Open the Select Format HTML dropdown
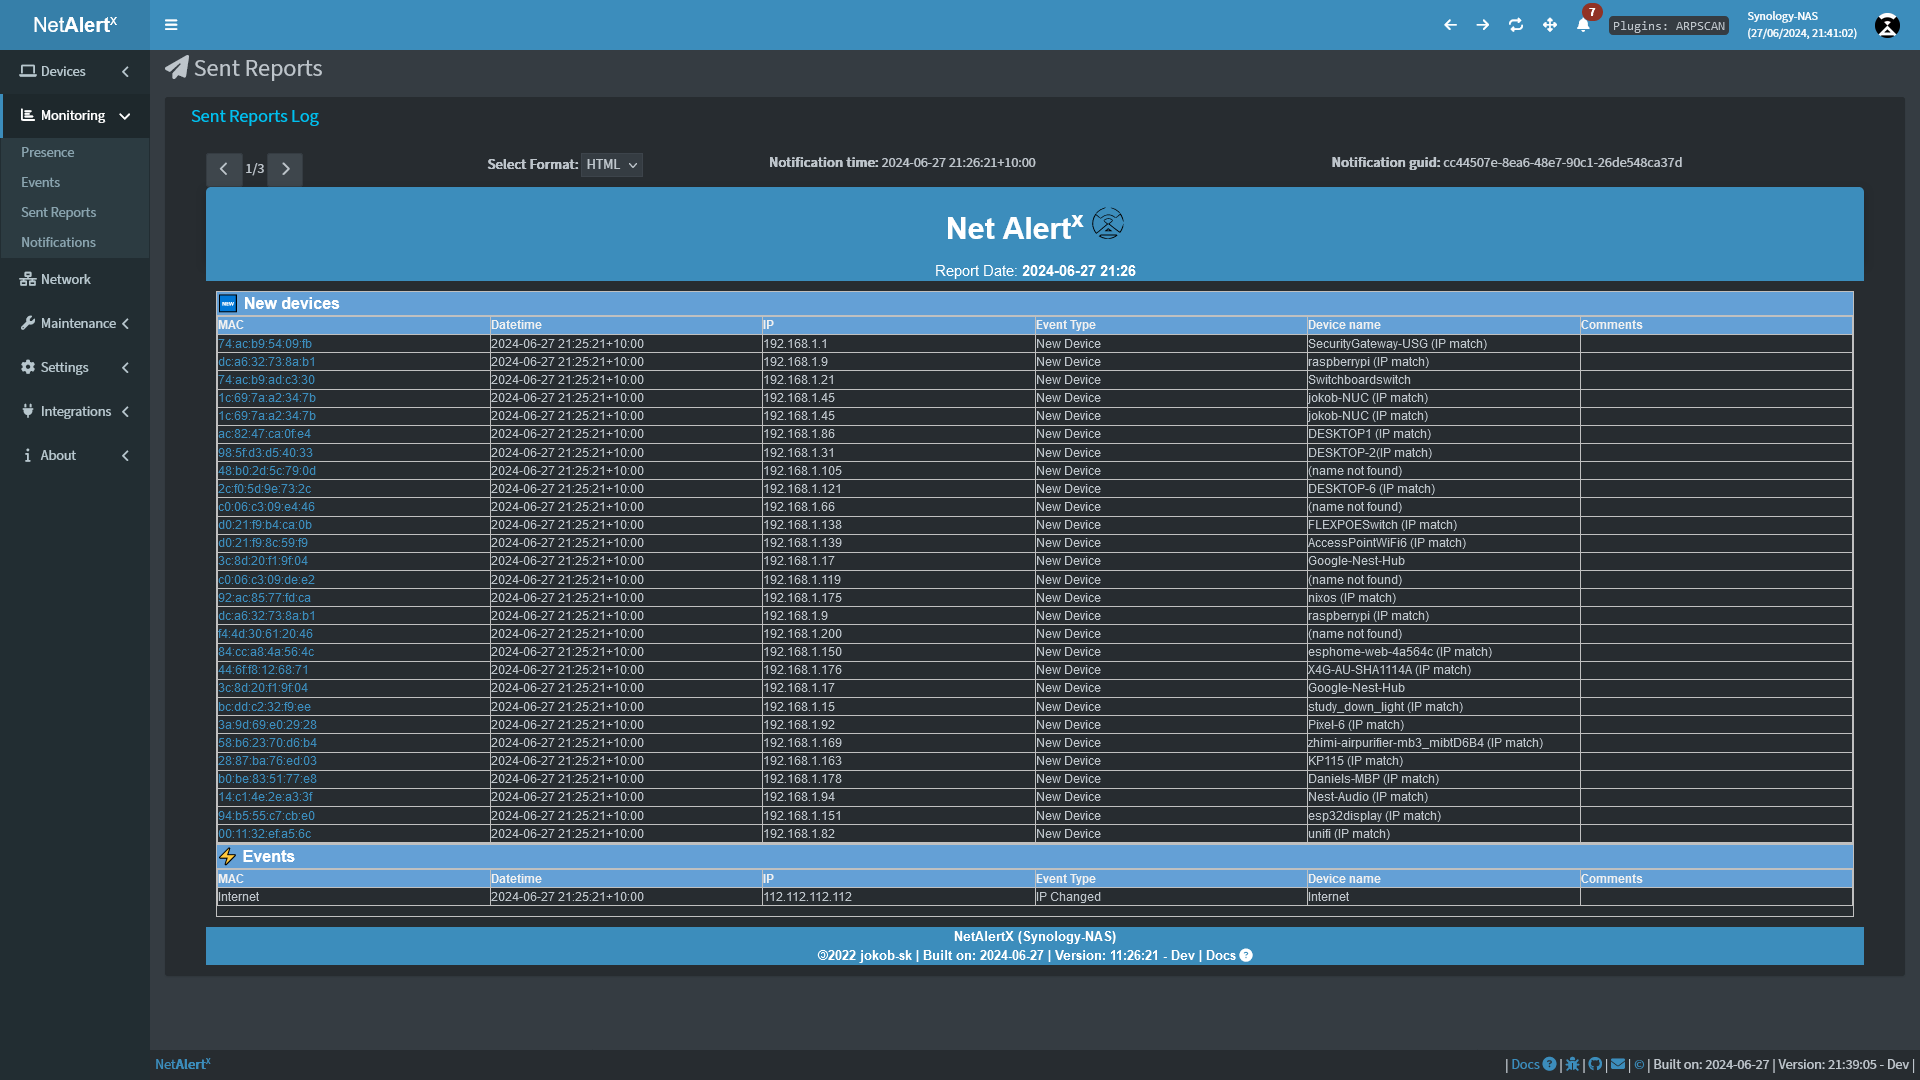This screenshot has width=1920, height=1080. [x=611, y=165]
